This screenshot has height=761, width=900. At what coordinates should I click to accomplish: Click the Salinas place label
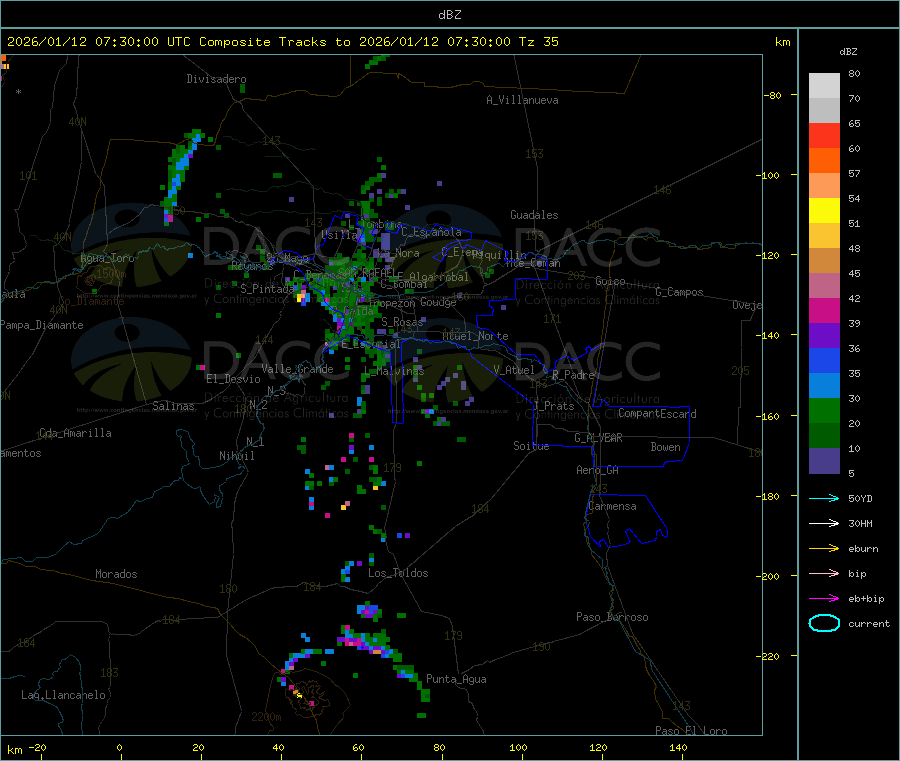pos(173,406)
